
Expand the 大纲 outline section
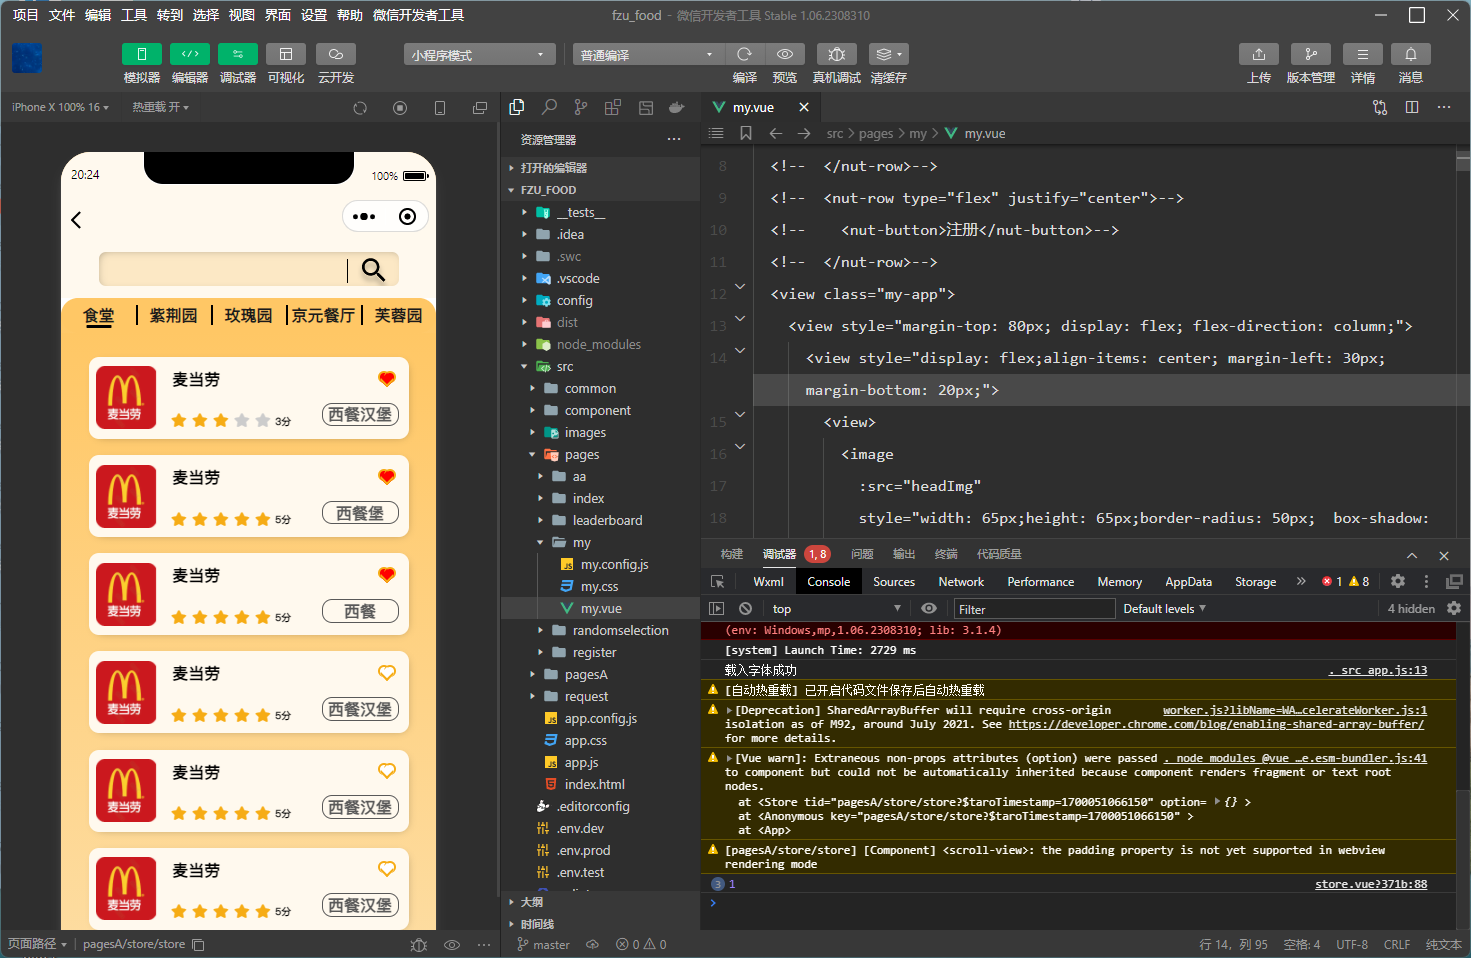600,902
